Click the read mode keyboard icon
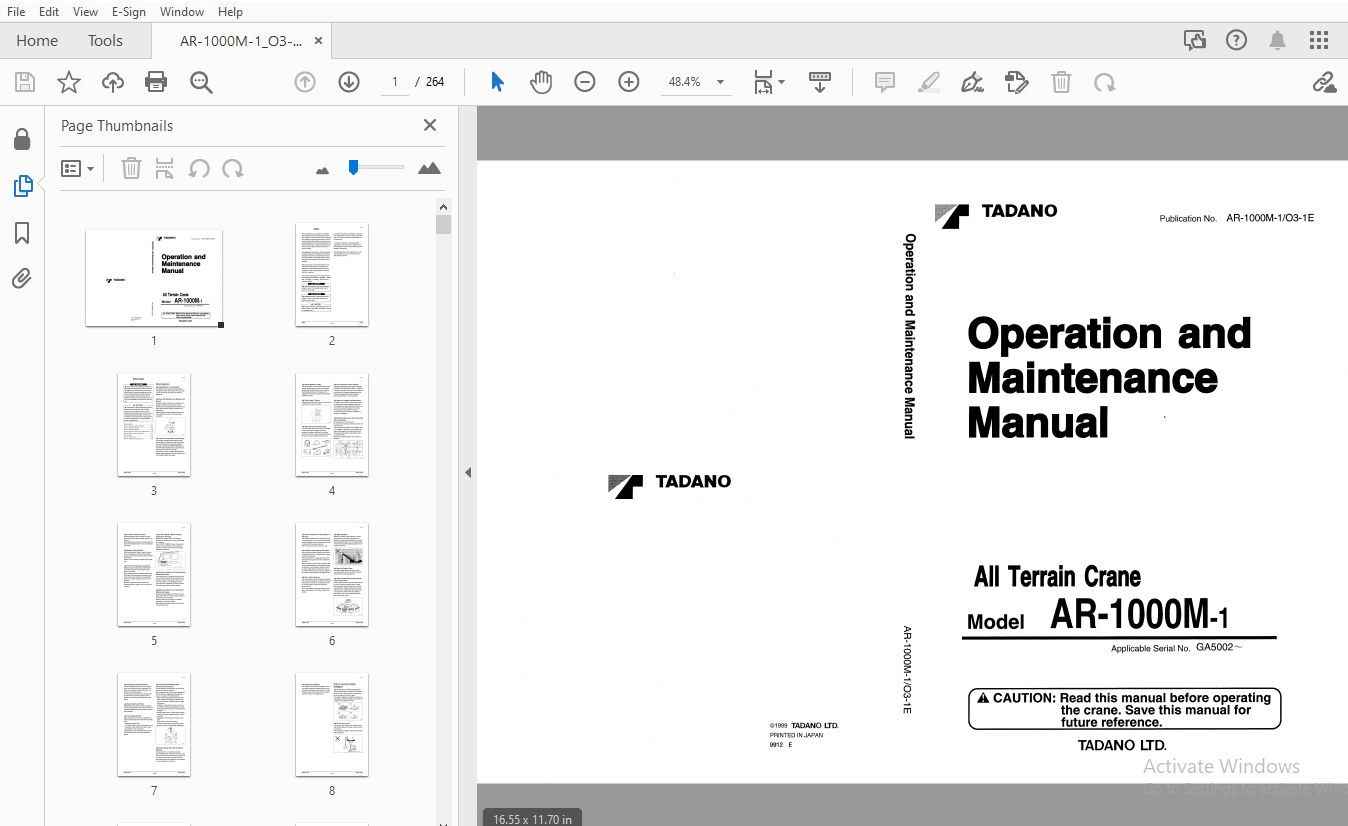Screen dimensions: 1348x826 (820, 82)
